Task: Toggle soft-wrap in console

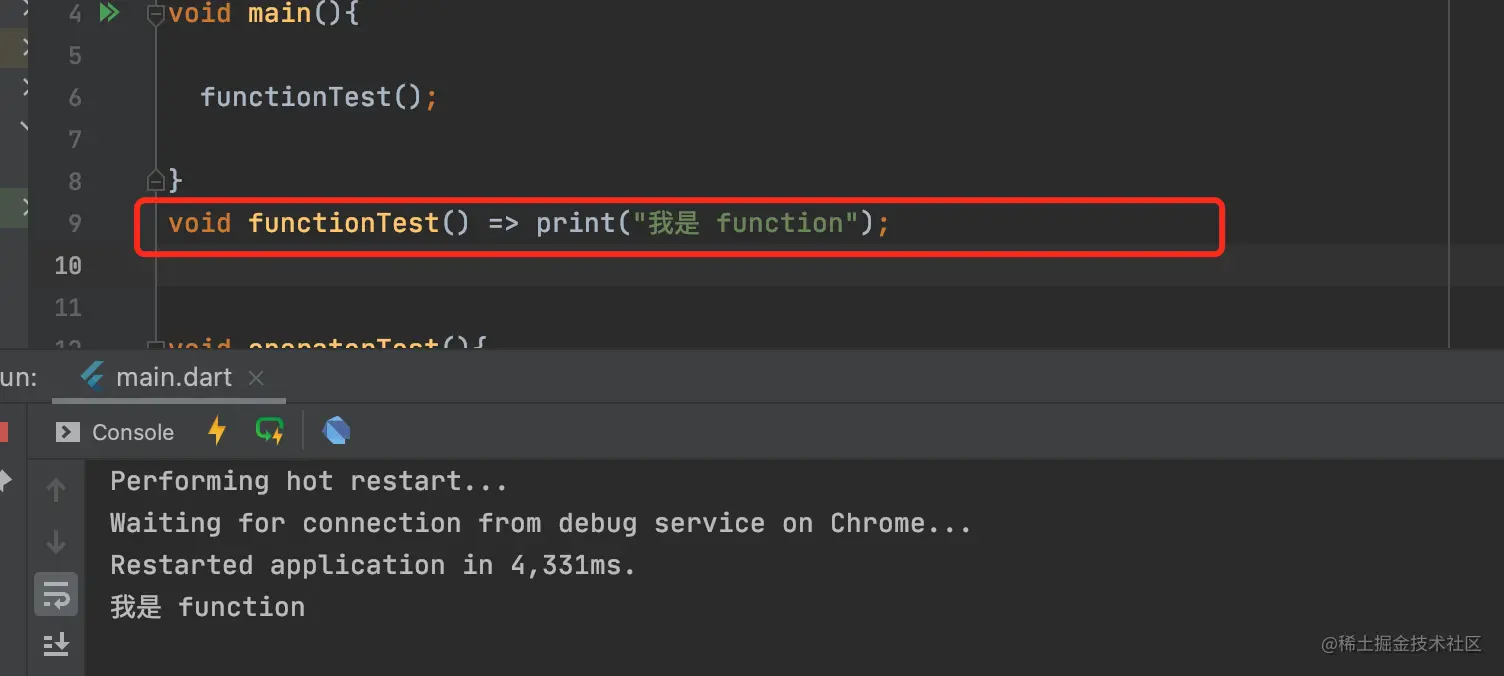Action: coord(56,595)
